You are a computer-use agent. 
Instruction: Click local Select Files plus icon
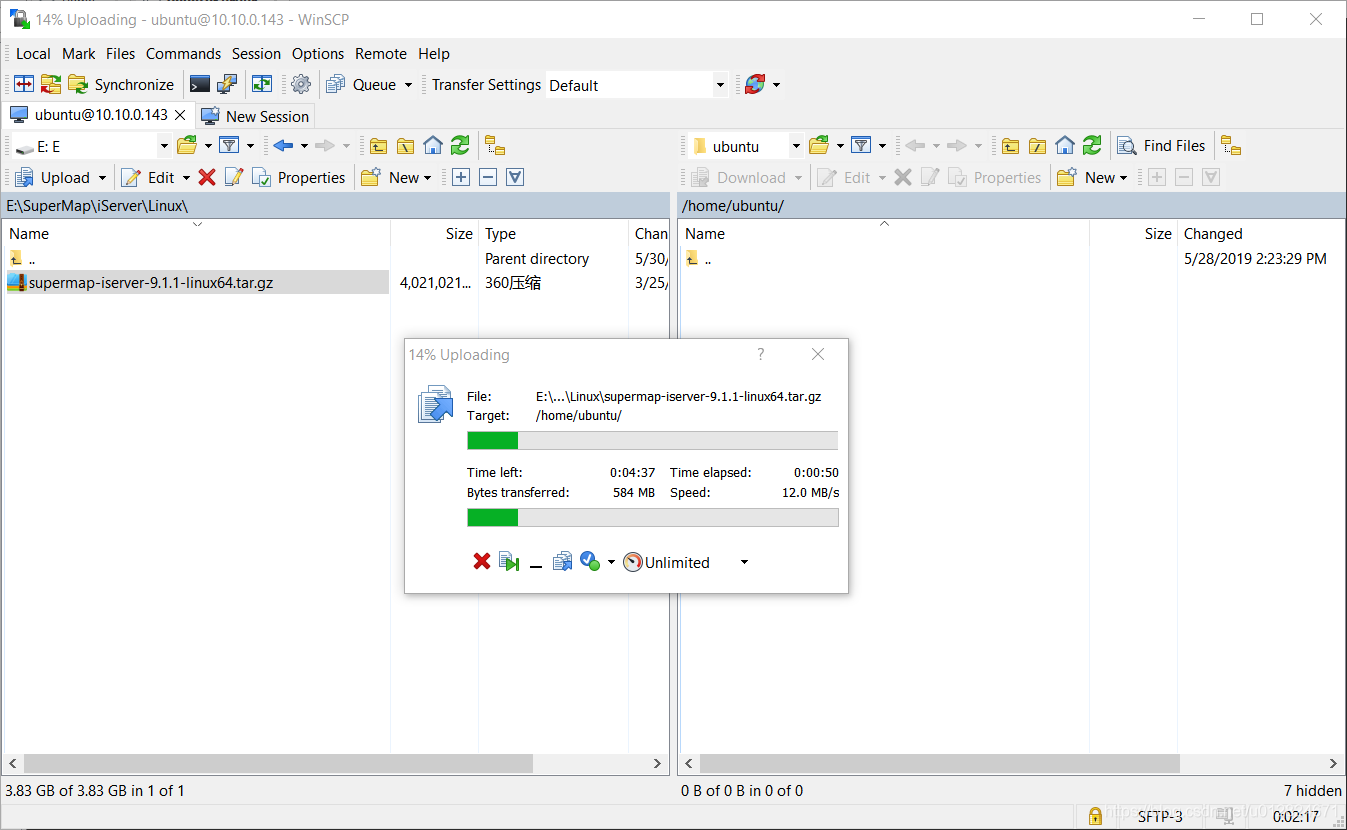461,177
